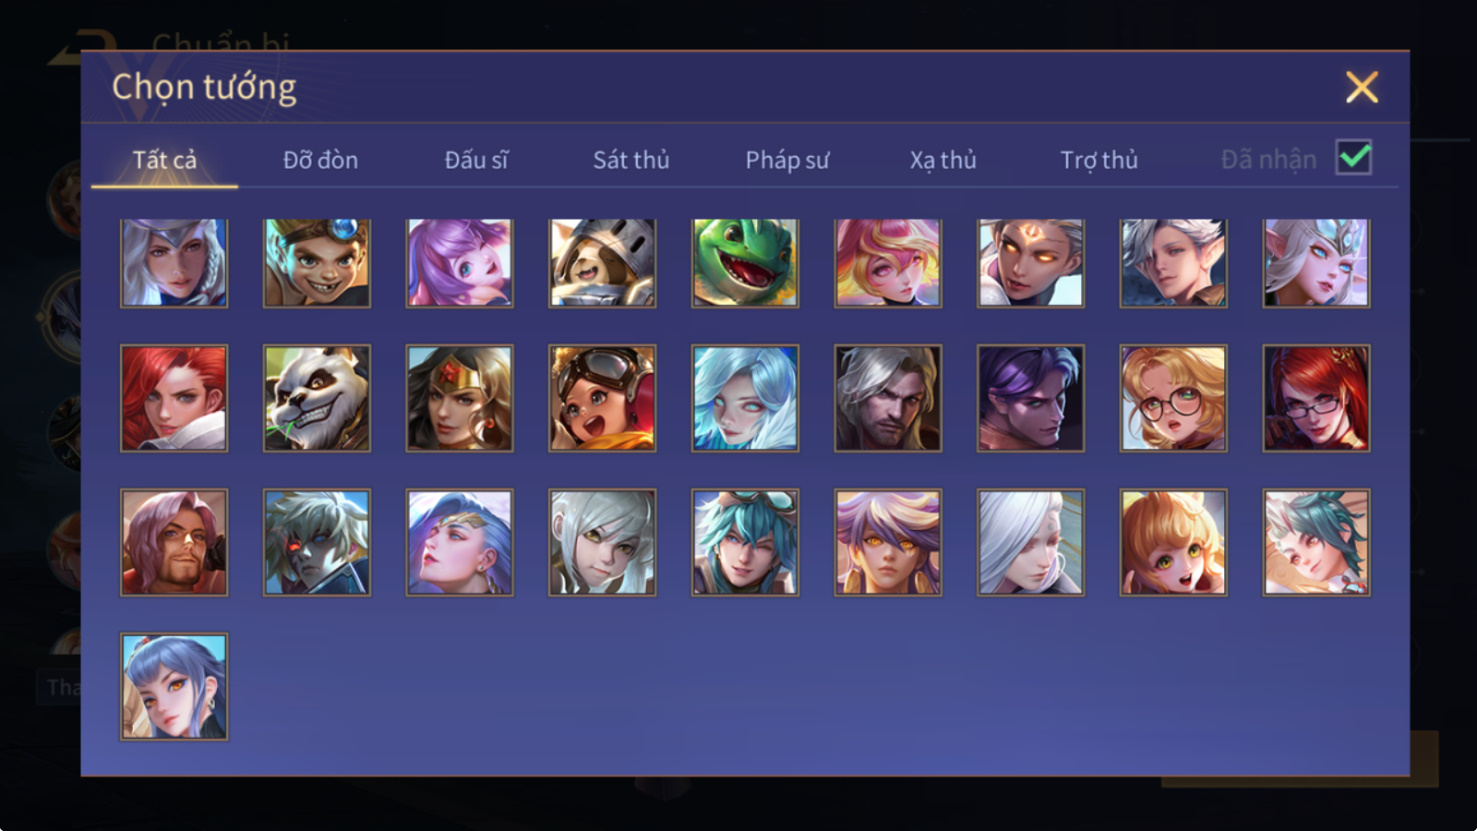
Task: Open the Đấu sĩ tab
Action: [476, 160]
